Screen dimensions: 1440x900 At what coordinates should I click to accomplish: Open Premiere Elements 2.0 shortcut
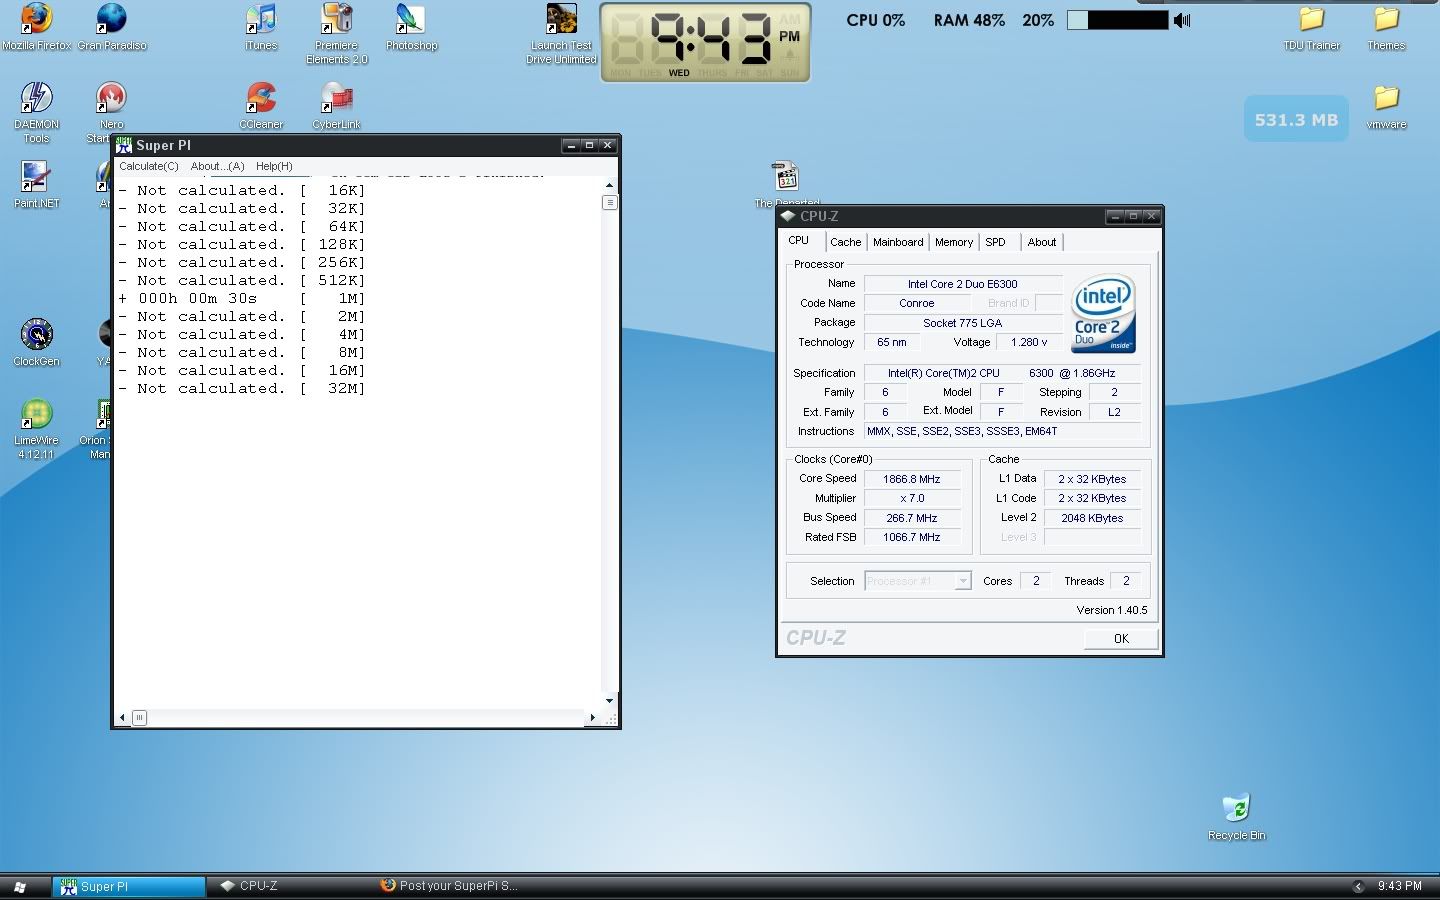336,33
